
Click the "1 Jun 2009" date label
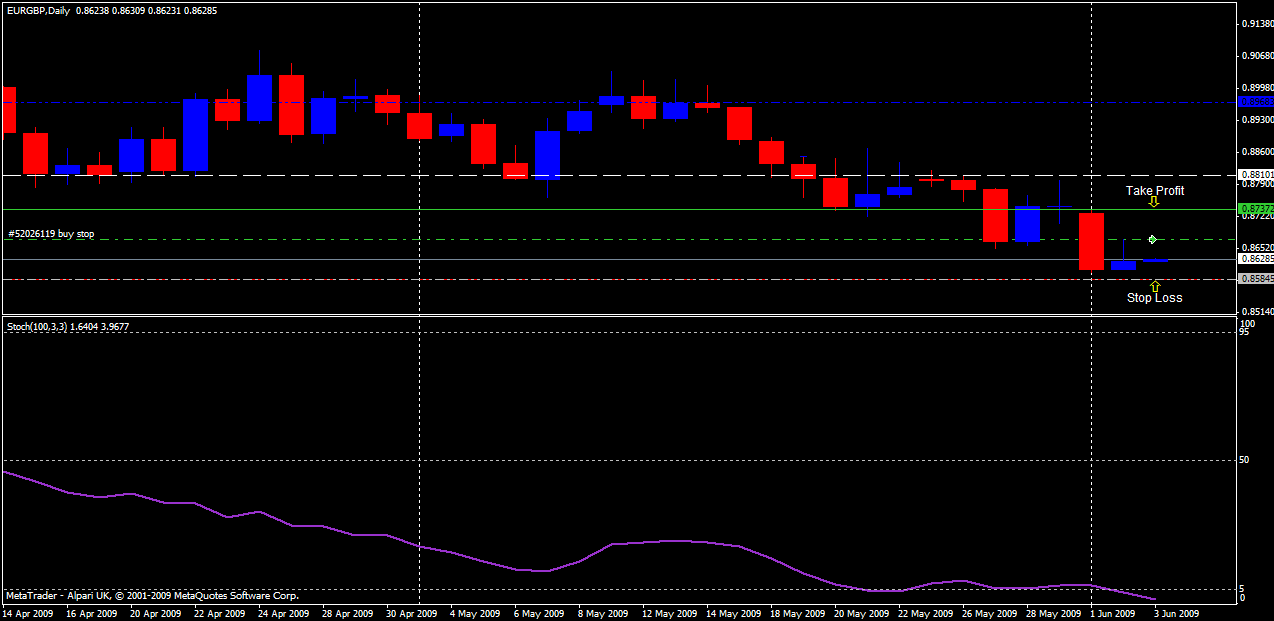(1113, 614)
